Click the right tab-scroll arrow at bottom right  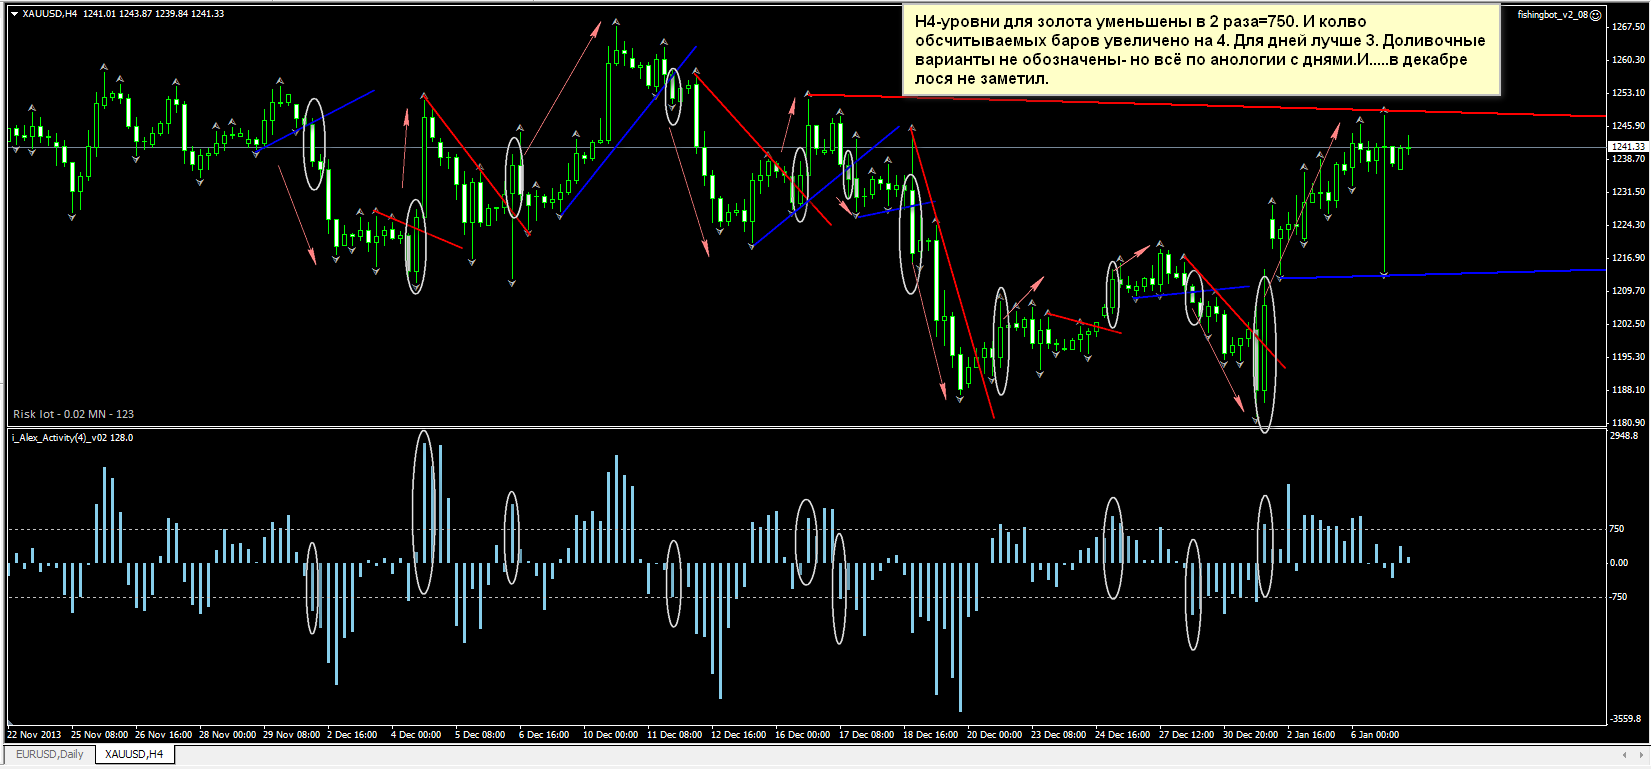coord(1639,754)
